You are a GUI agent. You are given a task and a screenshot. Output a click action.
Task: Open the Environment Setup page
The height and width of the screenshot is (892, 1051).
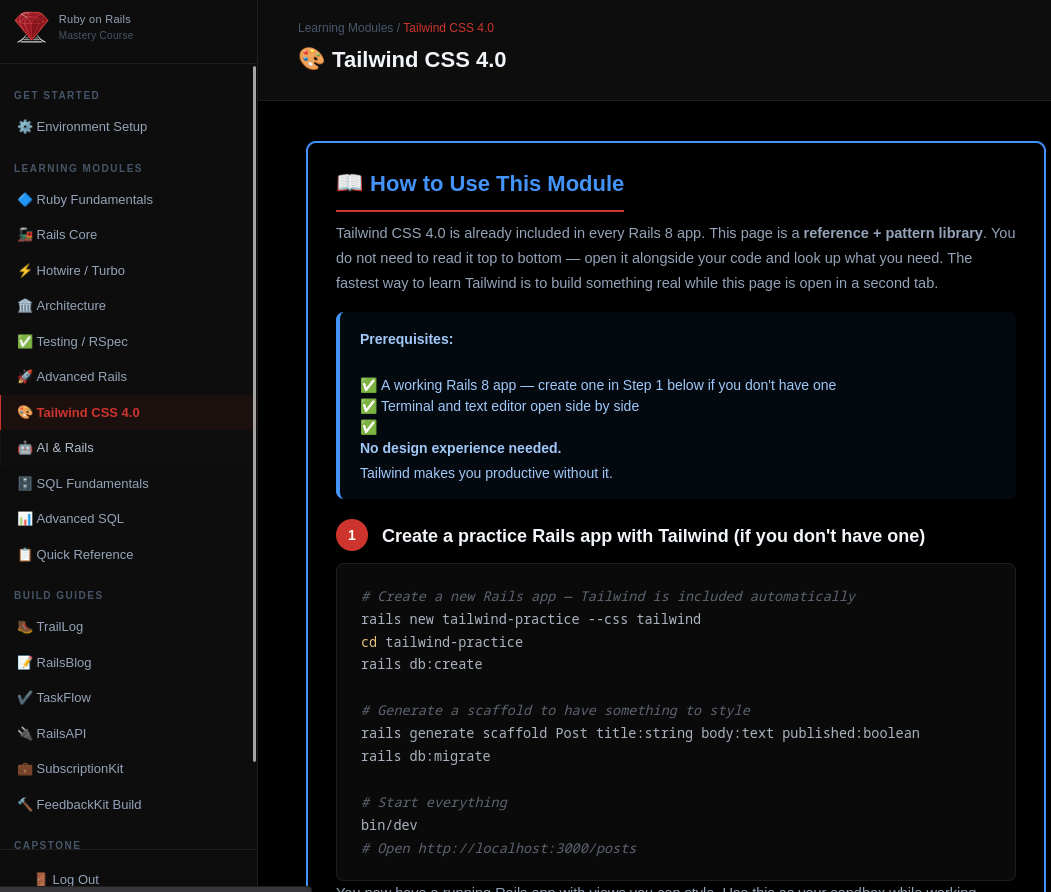click(x=127, y=127)
